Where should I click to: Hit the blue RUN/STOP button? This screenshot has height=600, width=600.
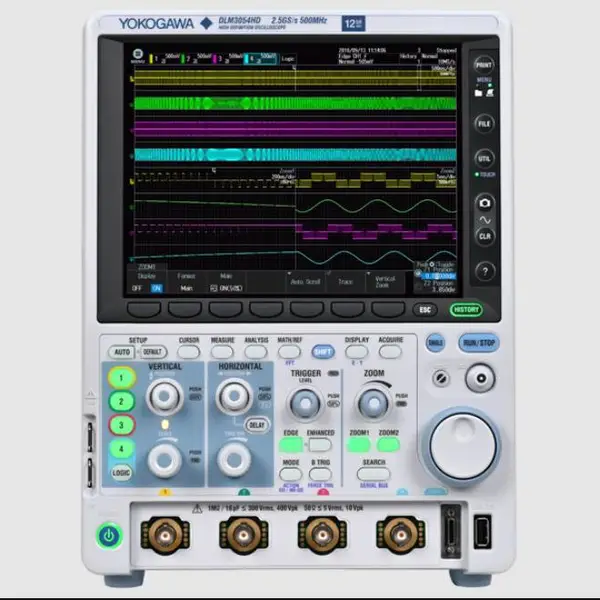(479, 343)
